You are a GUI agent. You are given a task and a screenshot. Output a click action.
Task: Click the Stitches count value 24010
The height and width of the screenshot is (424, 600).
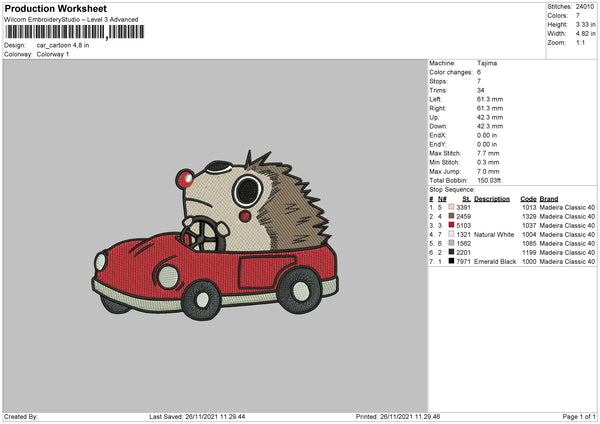(x=586, y=8)
